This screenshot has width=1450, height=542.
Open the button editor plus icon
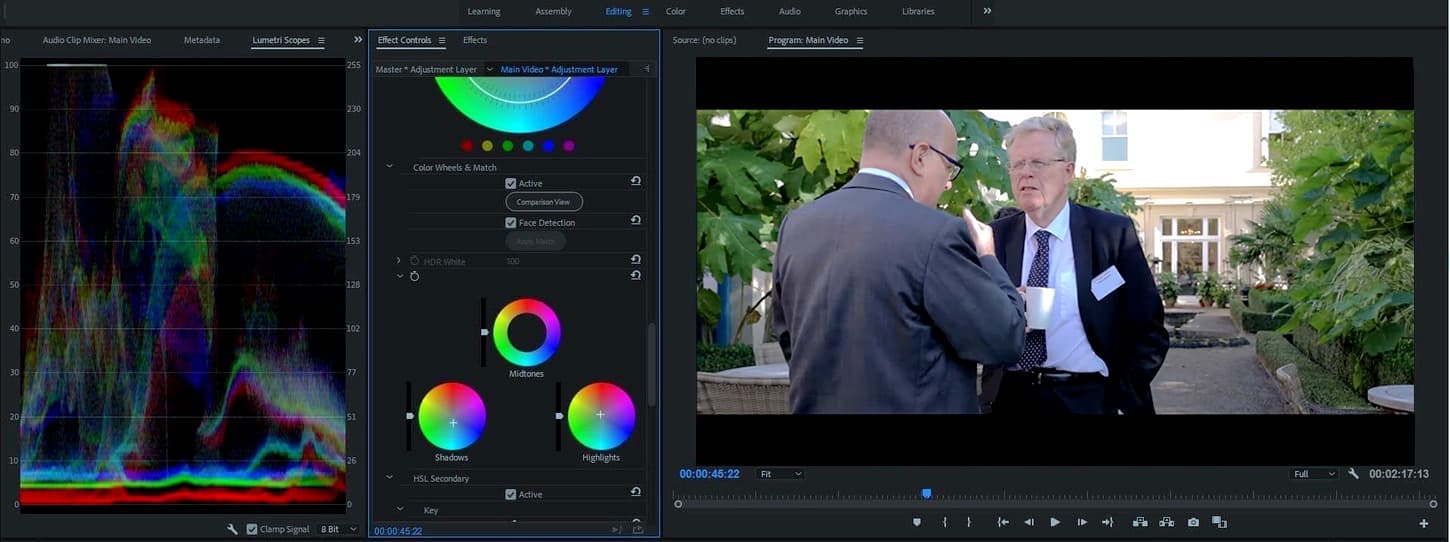1424,523
